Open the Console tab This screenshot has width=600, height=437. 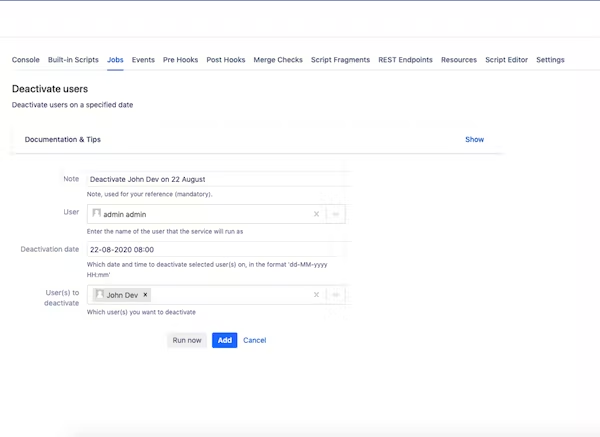point(26,60)
